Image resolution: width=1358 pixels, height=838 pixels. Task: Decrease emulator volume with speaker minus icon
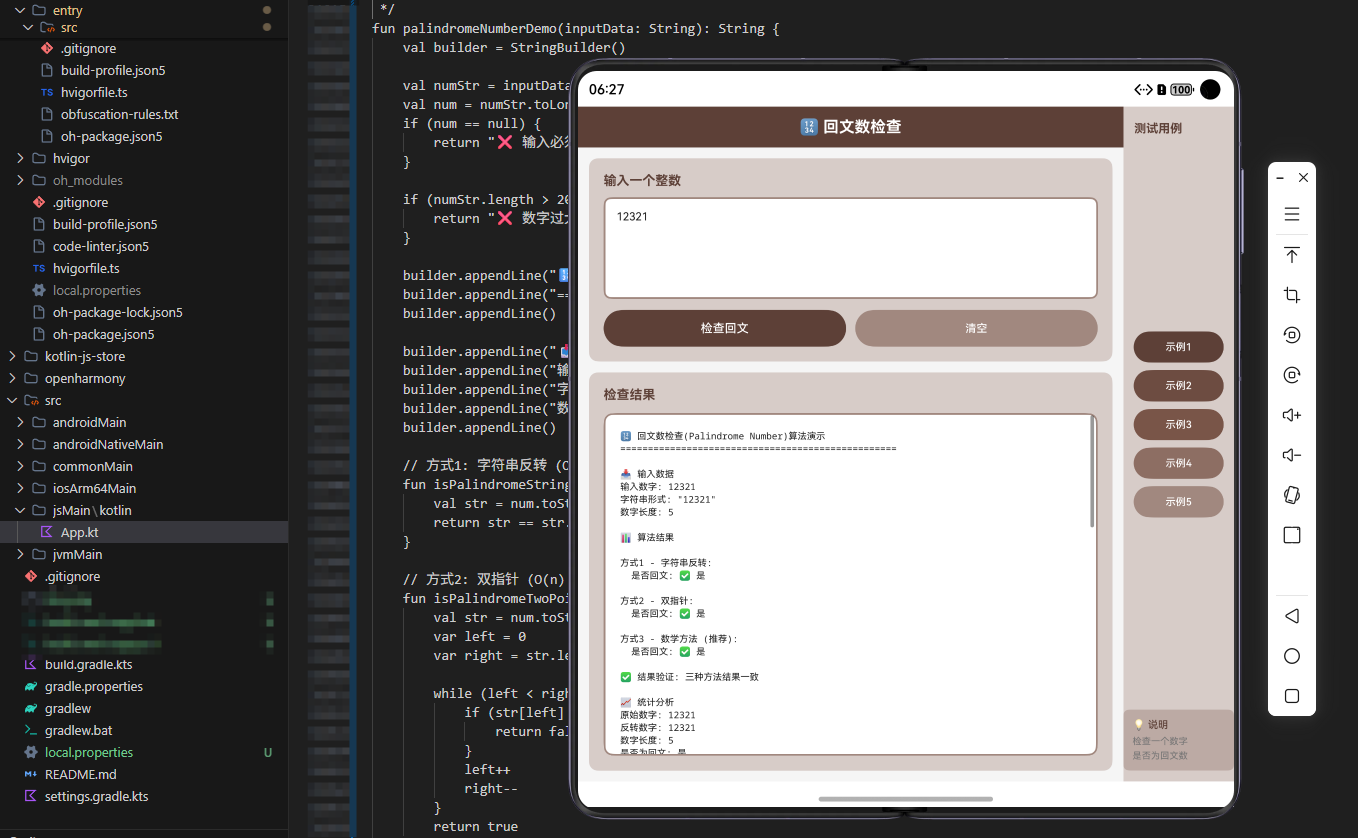click(x=1292, y=455)
